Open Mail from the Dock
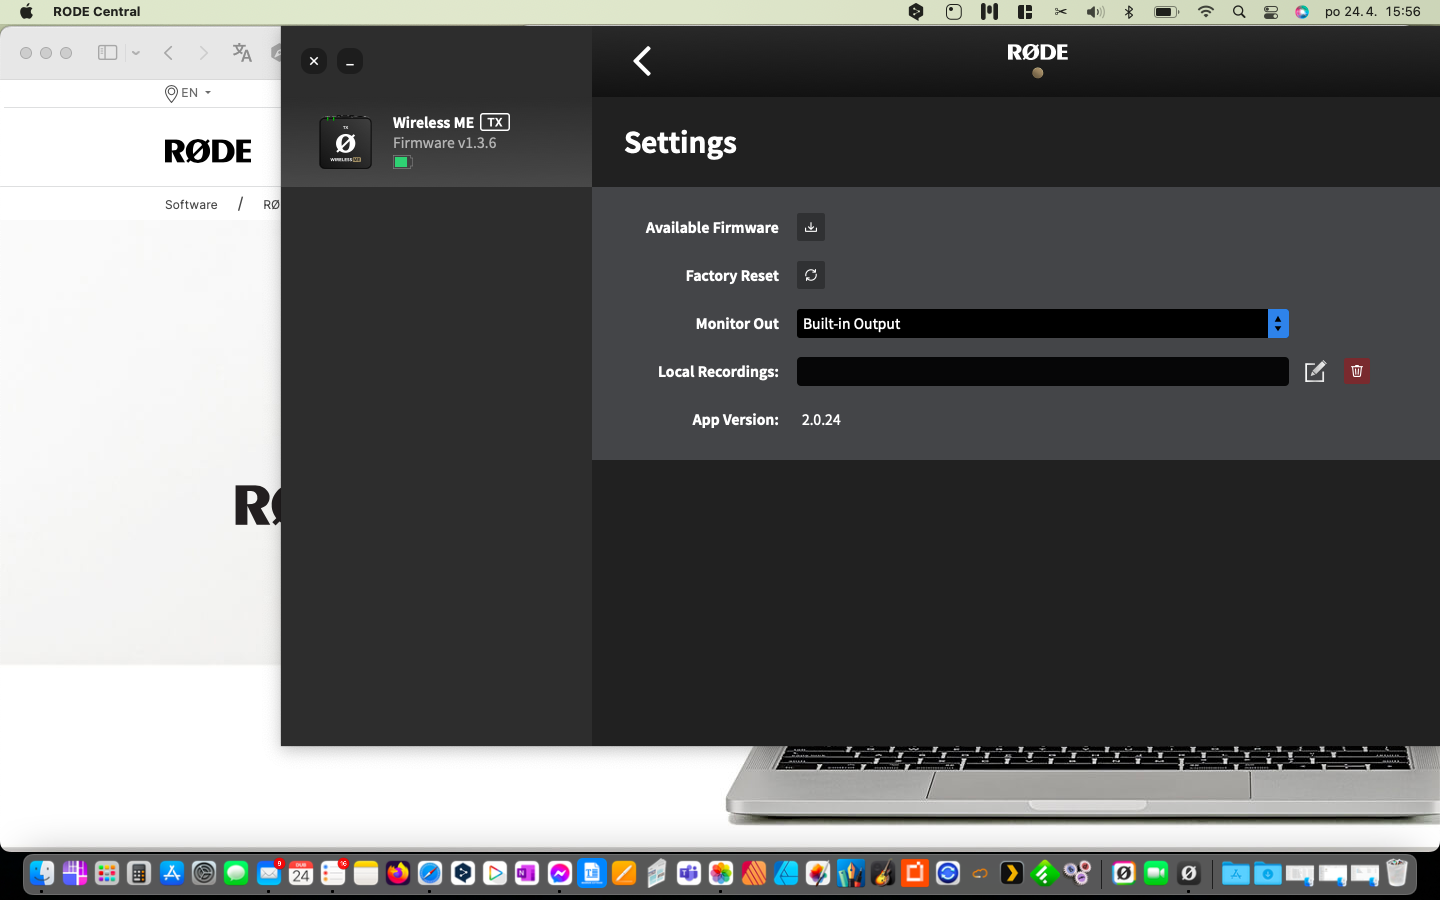The width and height of the screenshot is (1440, 900). [268, 873]
